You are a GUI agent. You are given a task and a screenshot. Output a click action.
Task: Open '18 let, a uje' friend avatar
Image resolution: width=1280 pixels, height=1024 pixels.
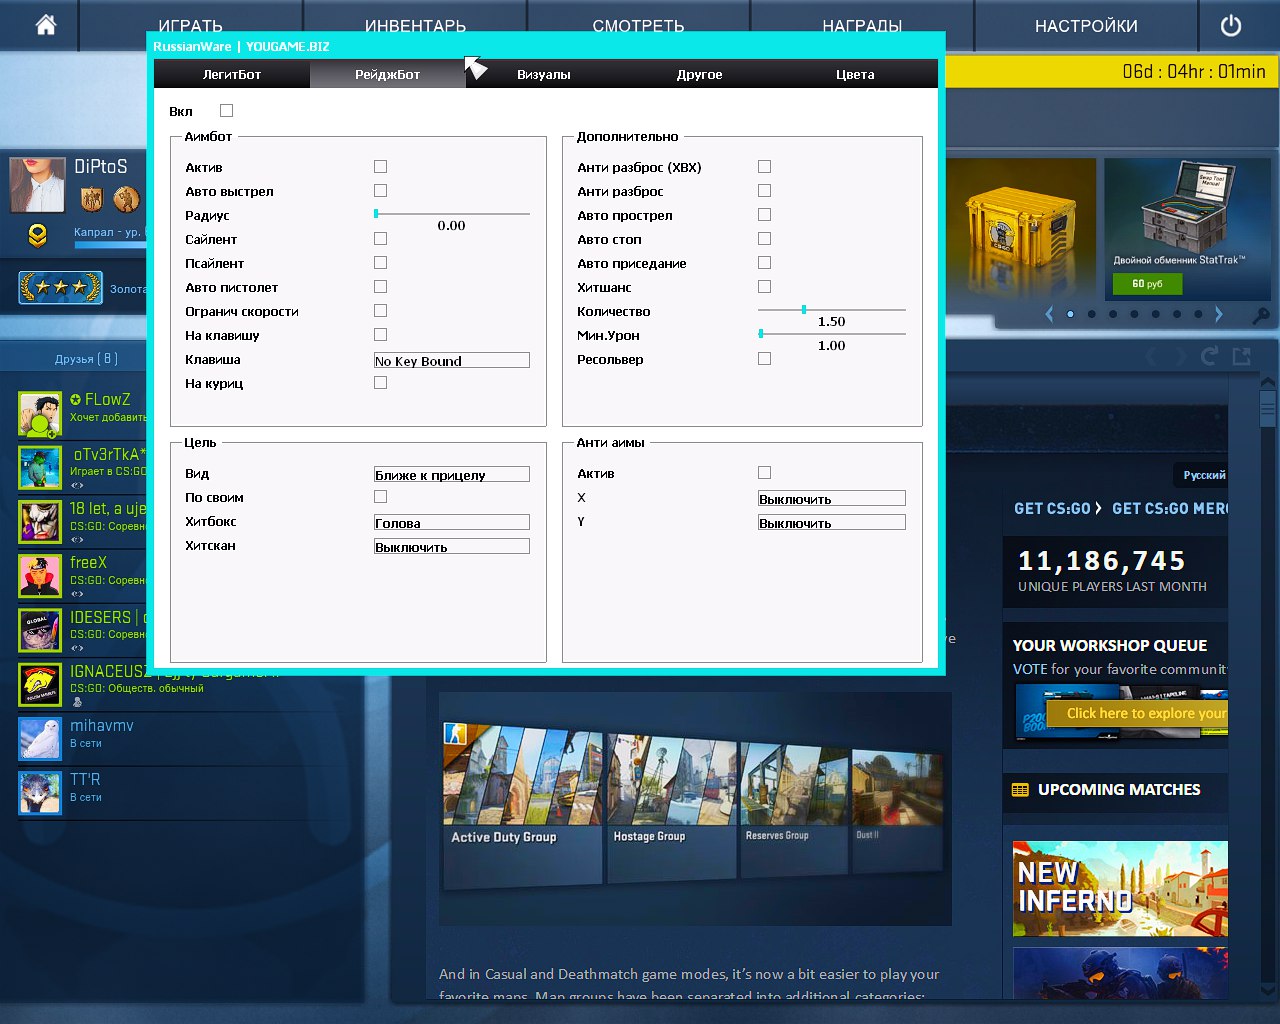click(40, 522)
